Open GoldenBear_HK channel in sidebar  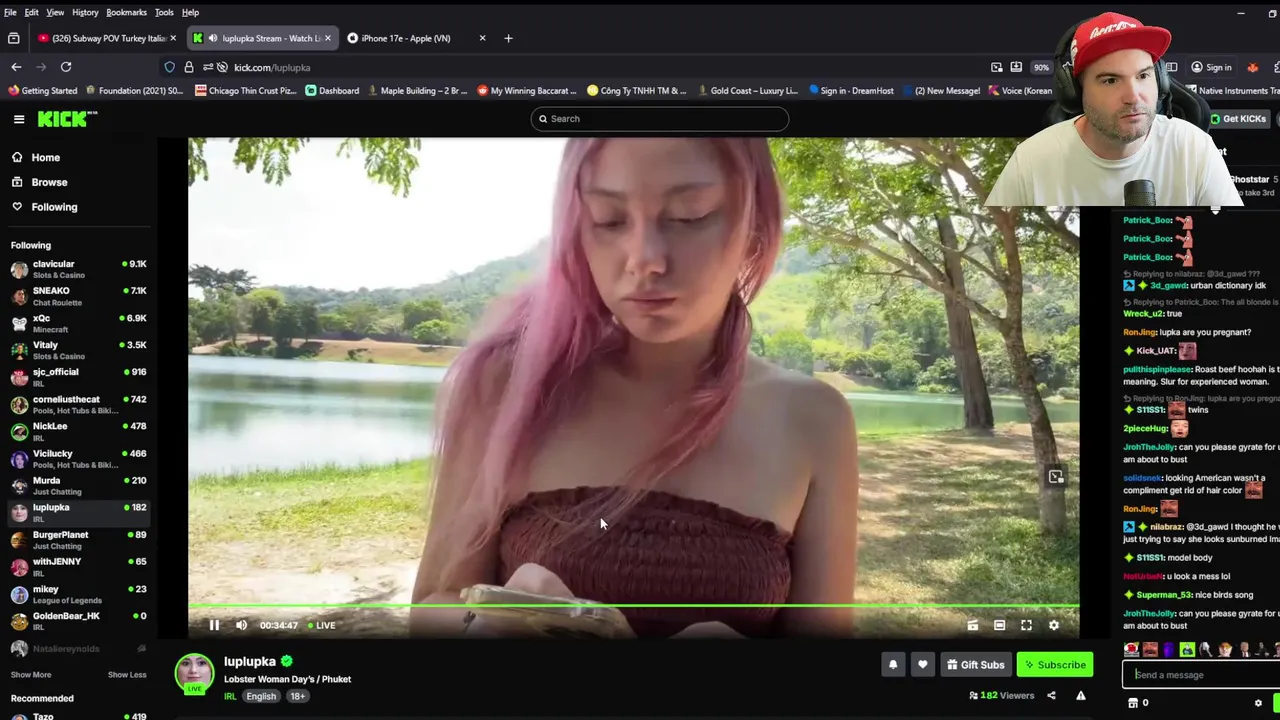tap(78, 621)
